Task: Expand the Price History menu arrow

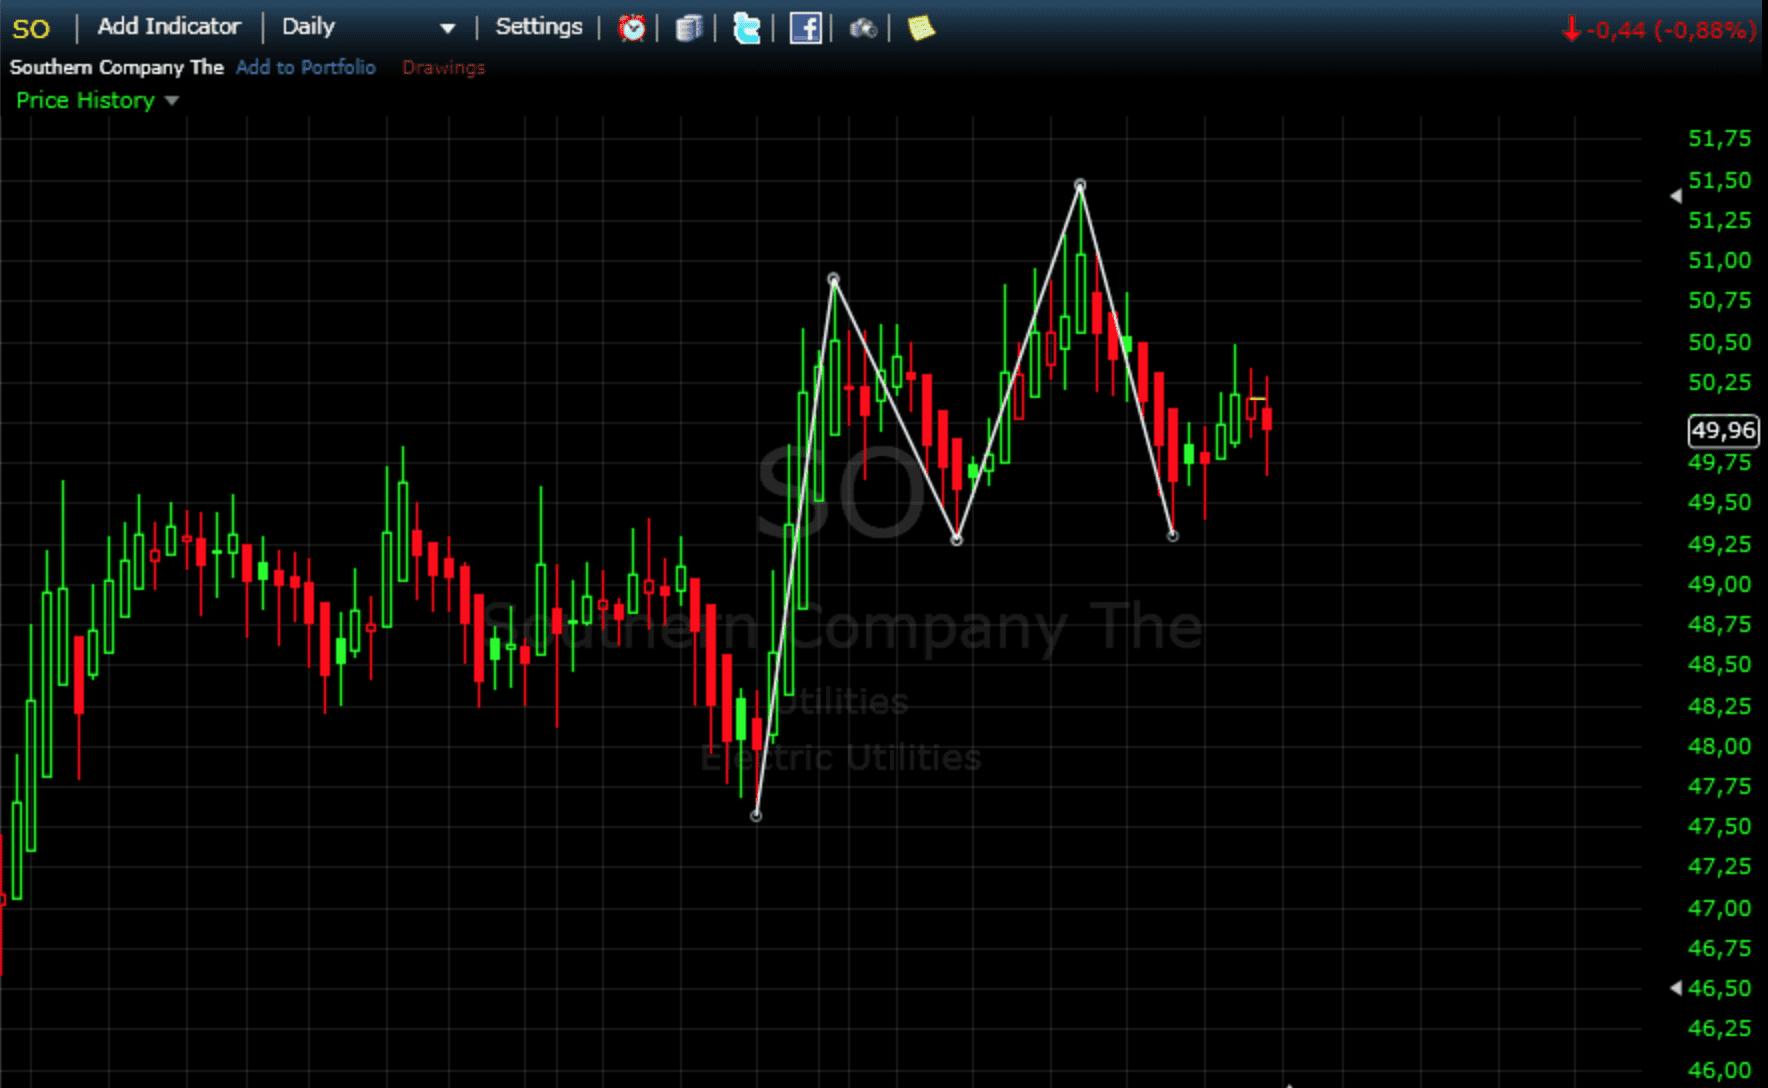Action: (x=172, y=101)
